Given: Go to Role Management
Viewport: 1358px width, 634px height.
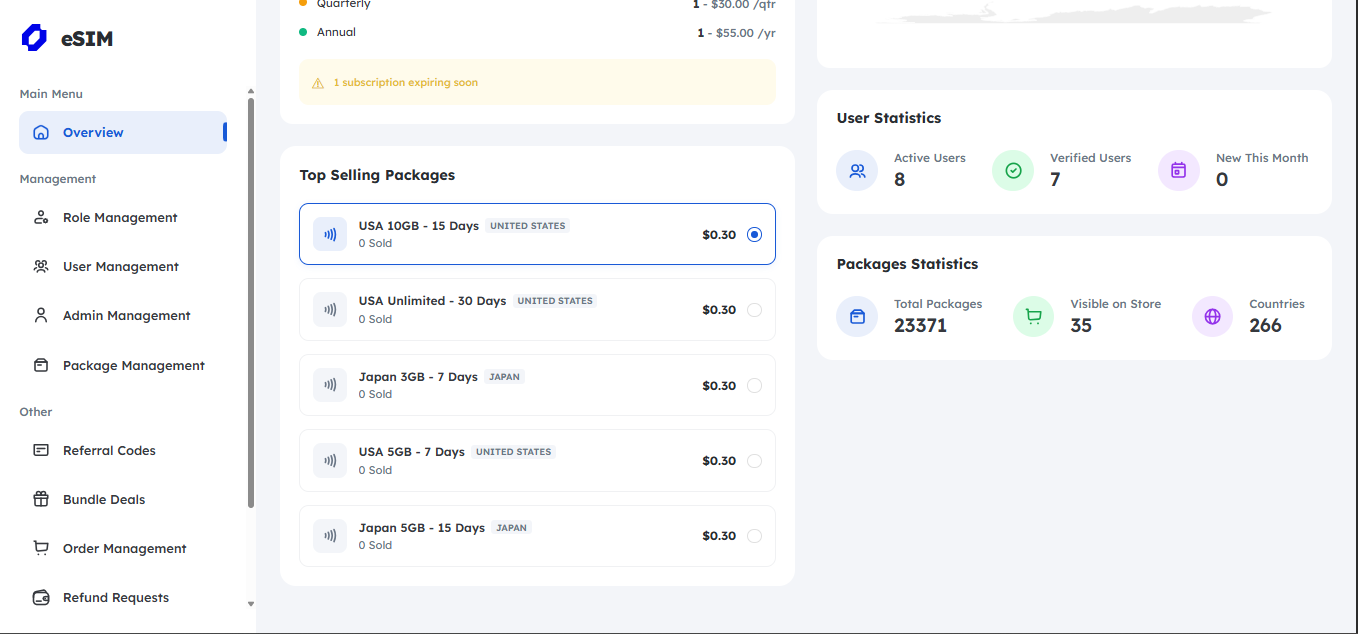Looking at the screenshot, I should point(120,218).
